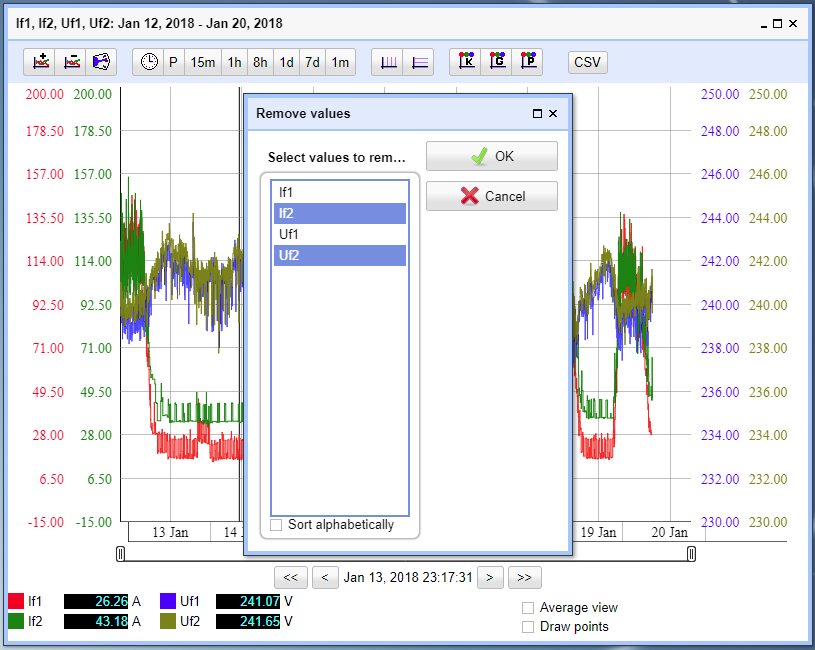This screenshot has width=815, height=650.
Task: Confirm removal with OK button
Action: (x=492, y=156)
